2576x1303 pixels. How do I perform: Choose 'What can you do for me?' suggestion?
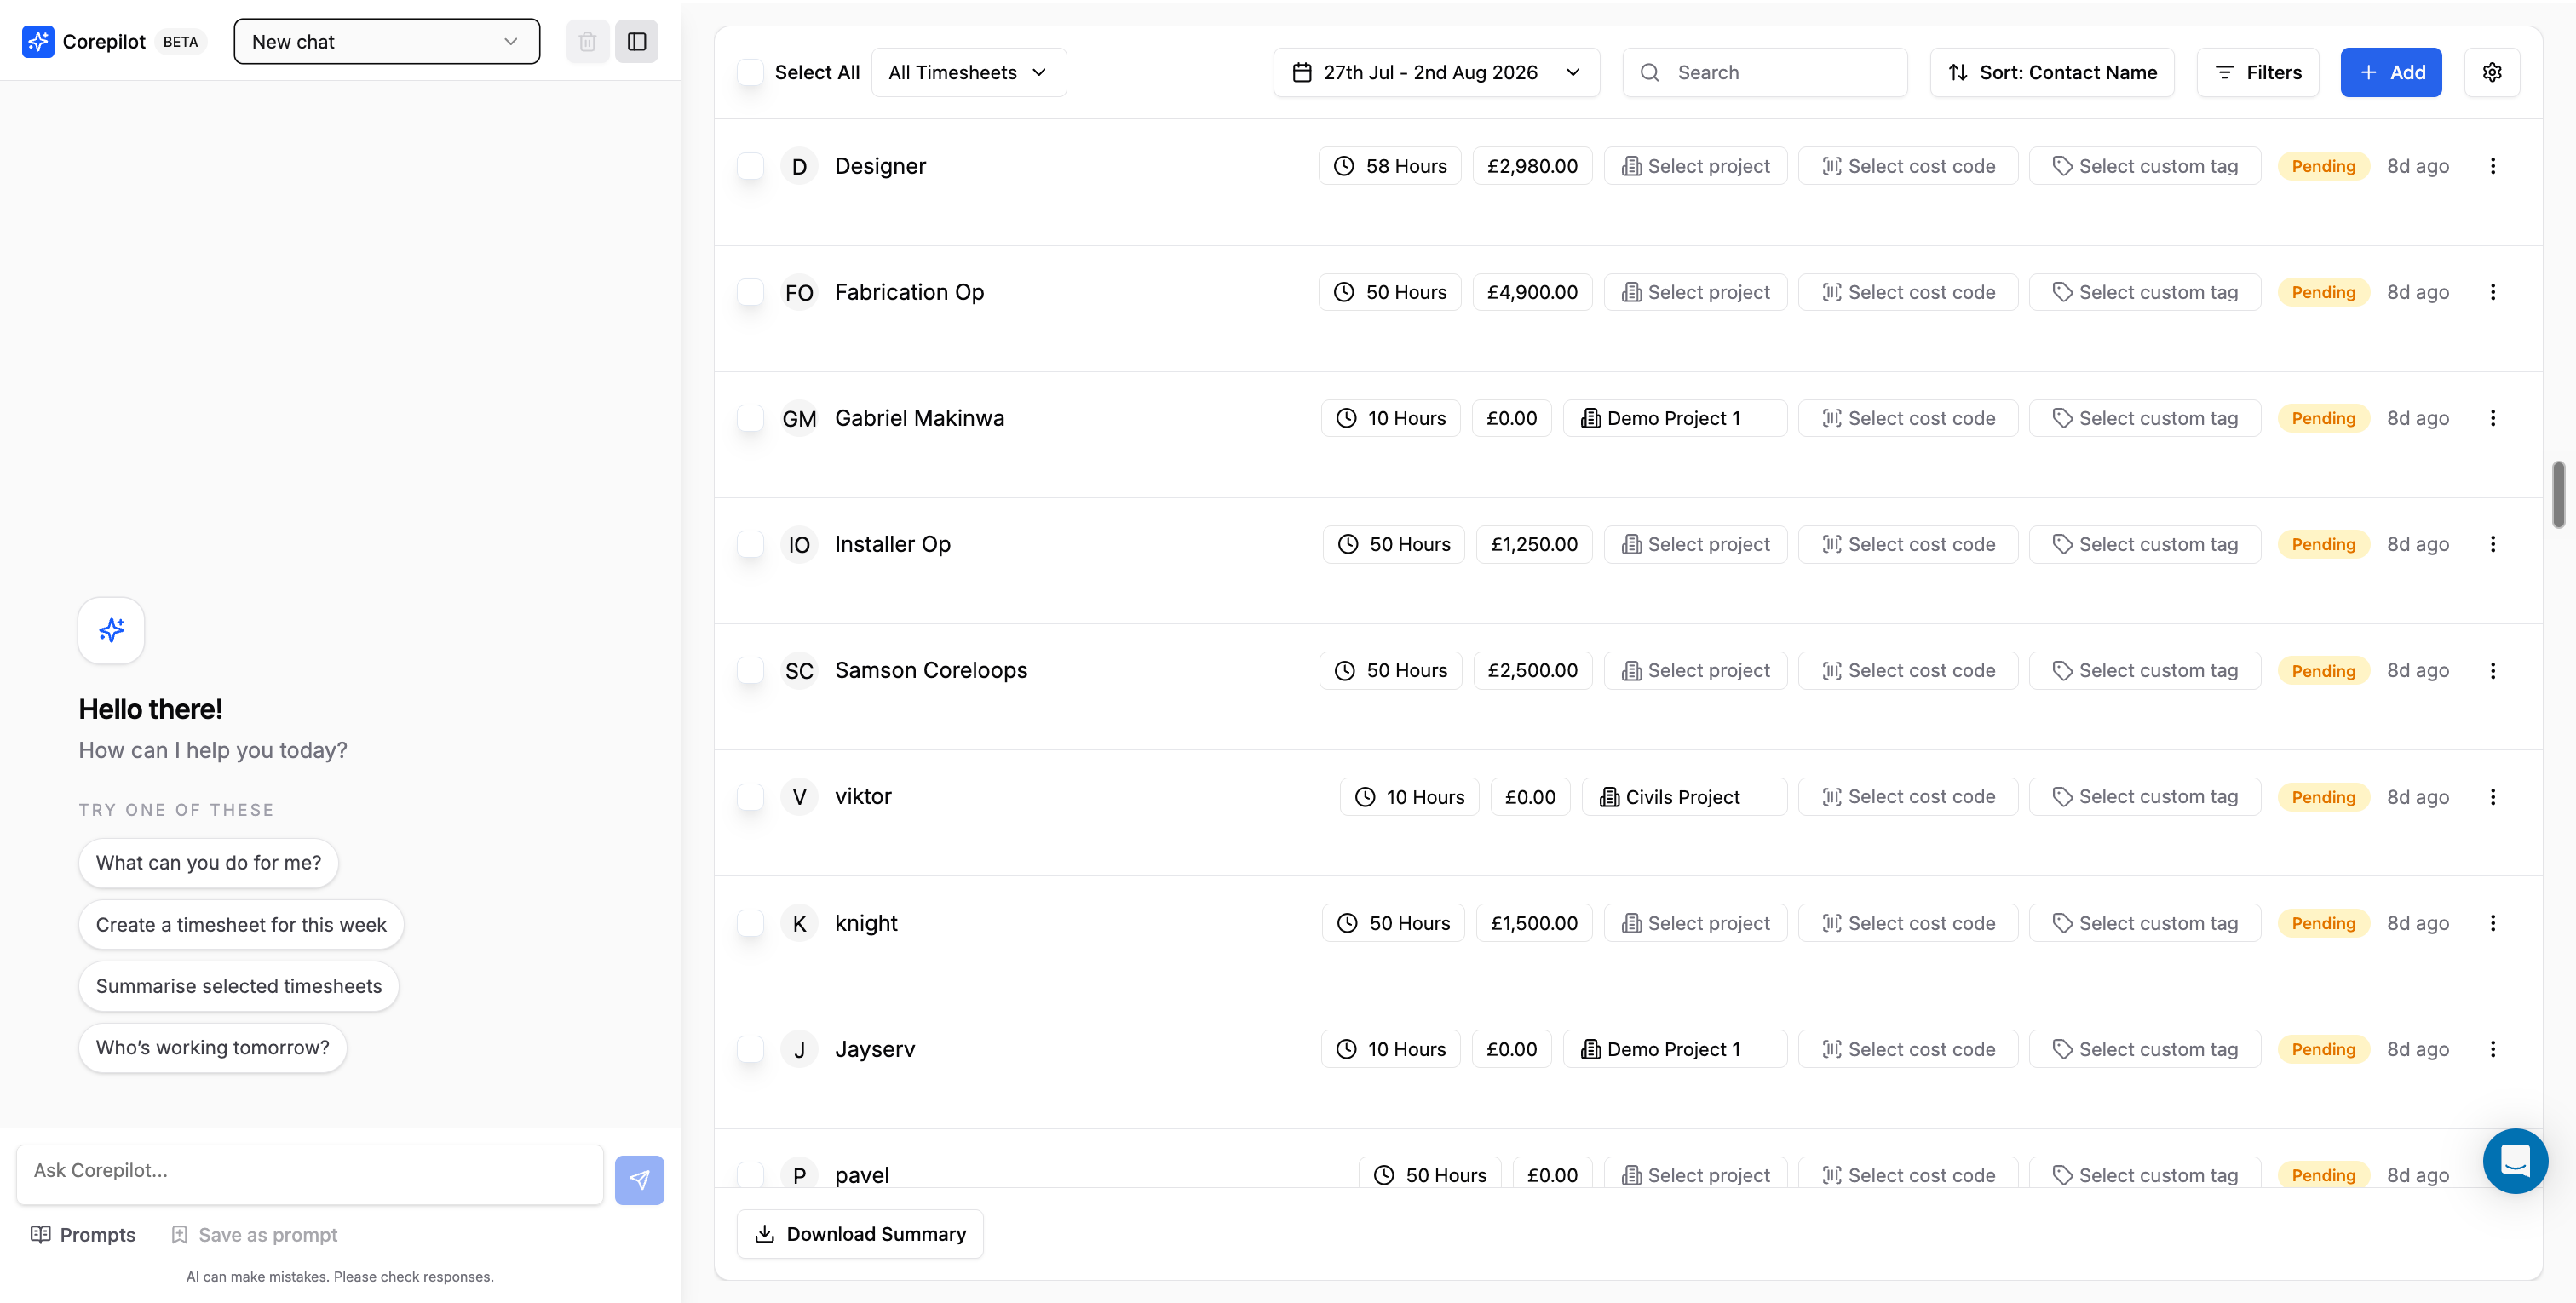pyautogui.click(x=208, y=863)
